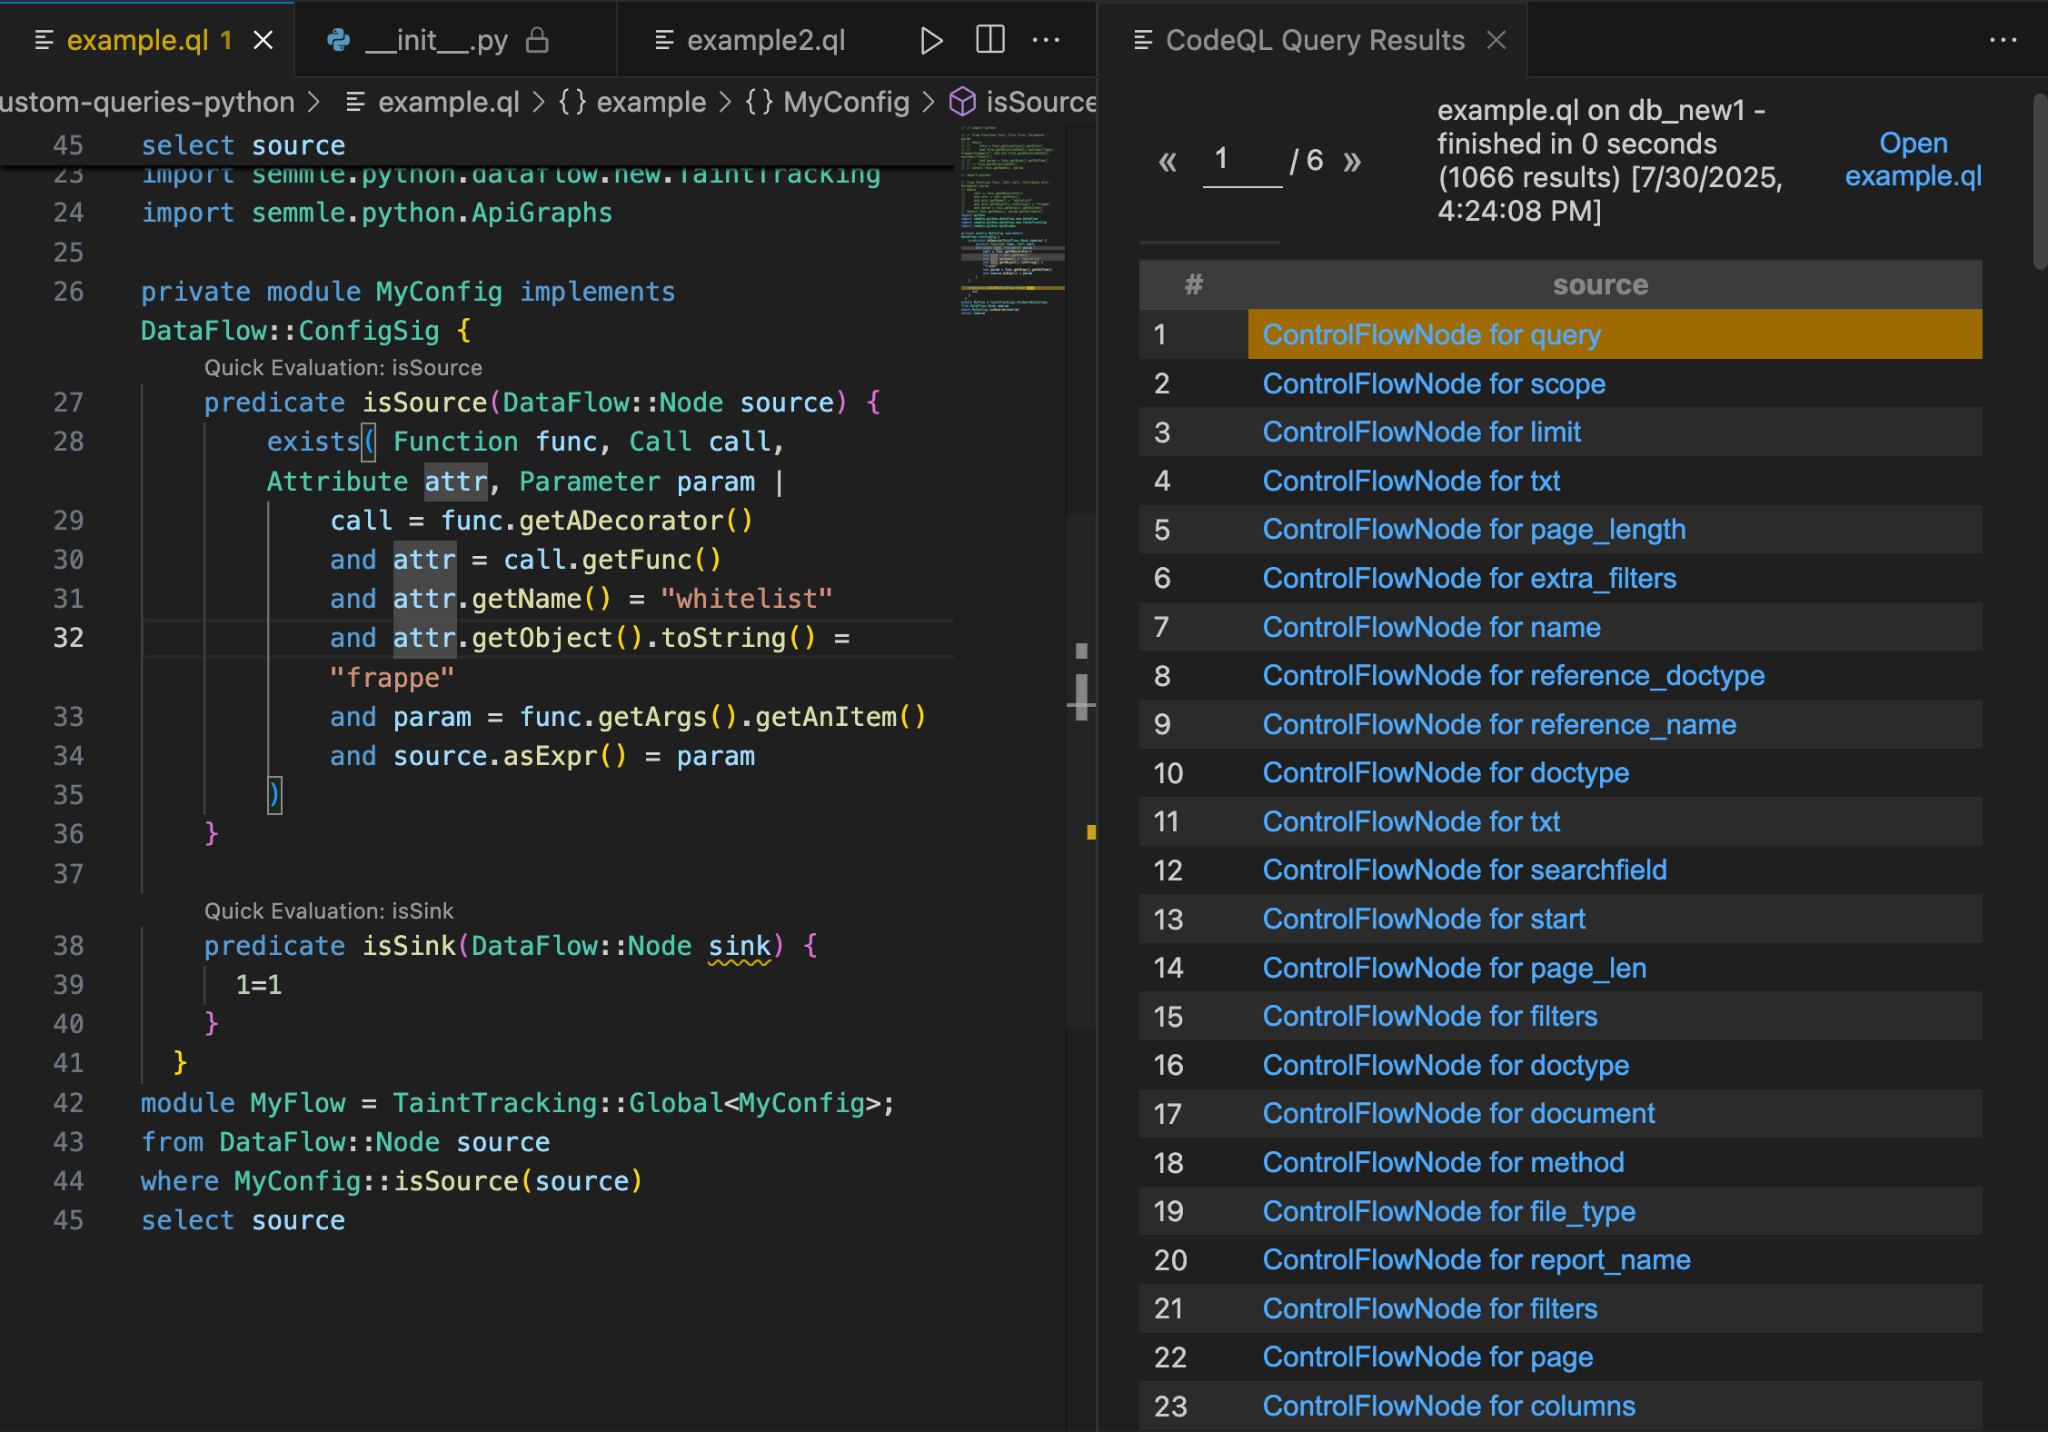Click the results page number field

[1240, 160]
